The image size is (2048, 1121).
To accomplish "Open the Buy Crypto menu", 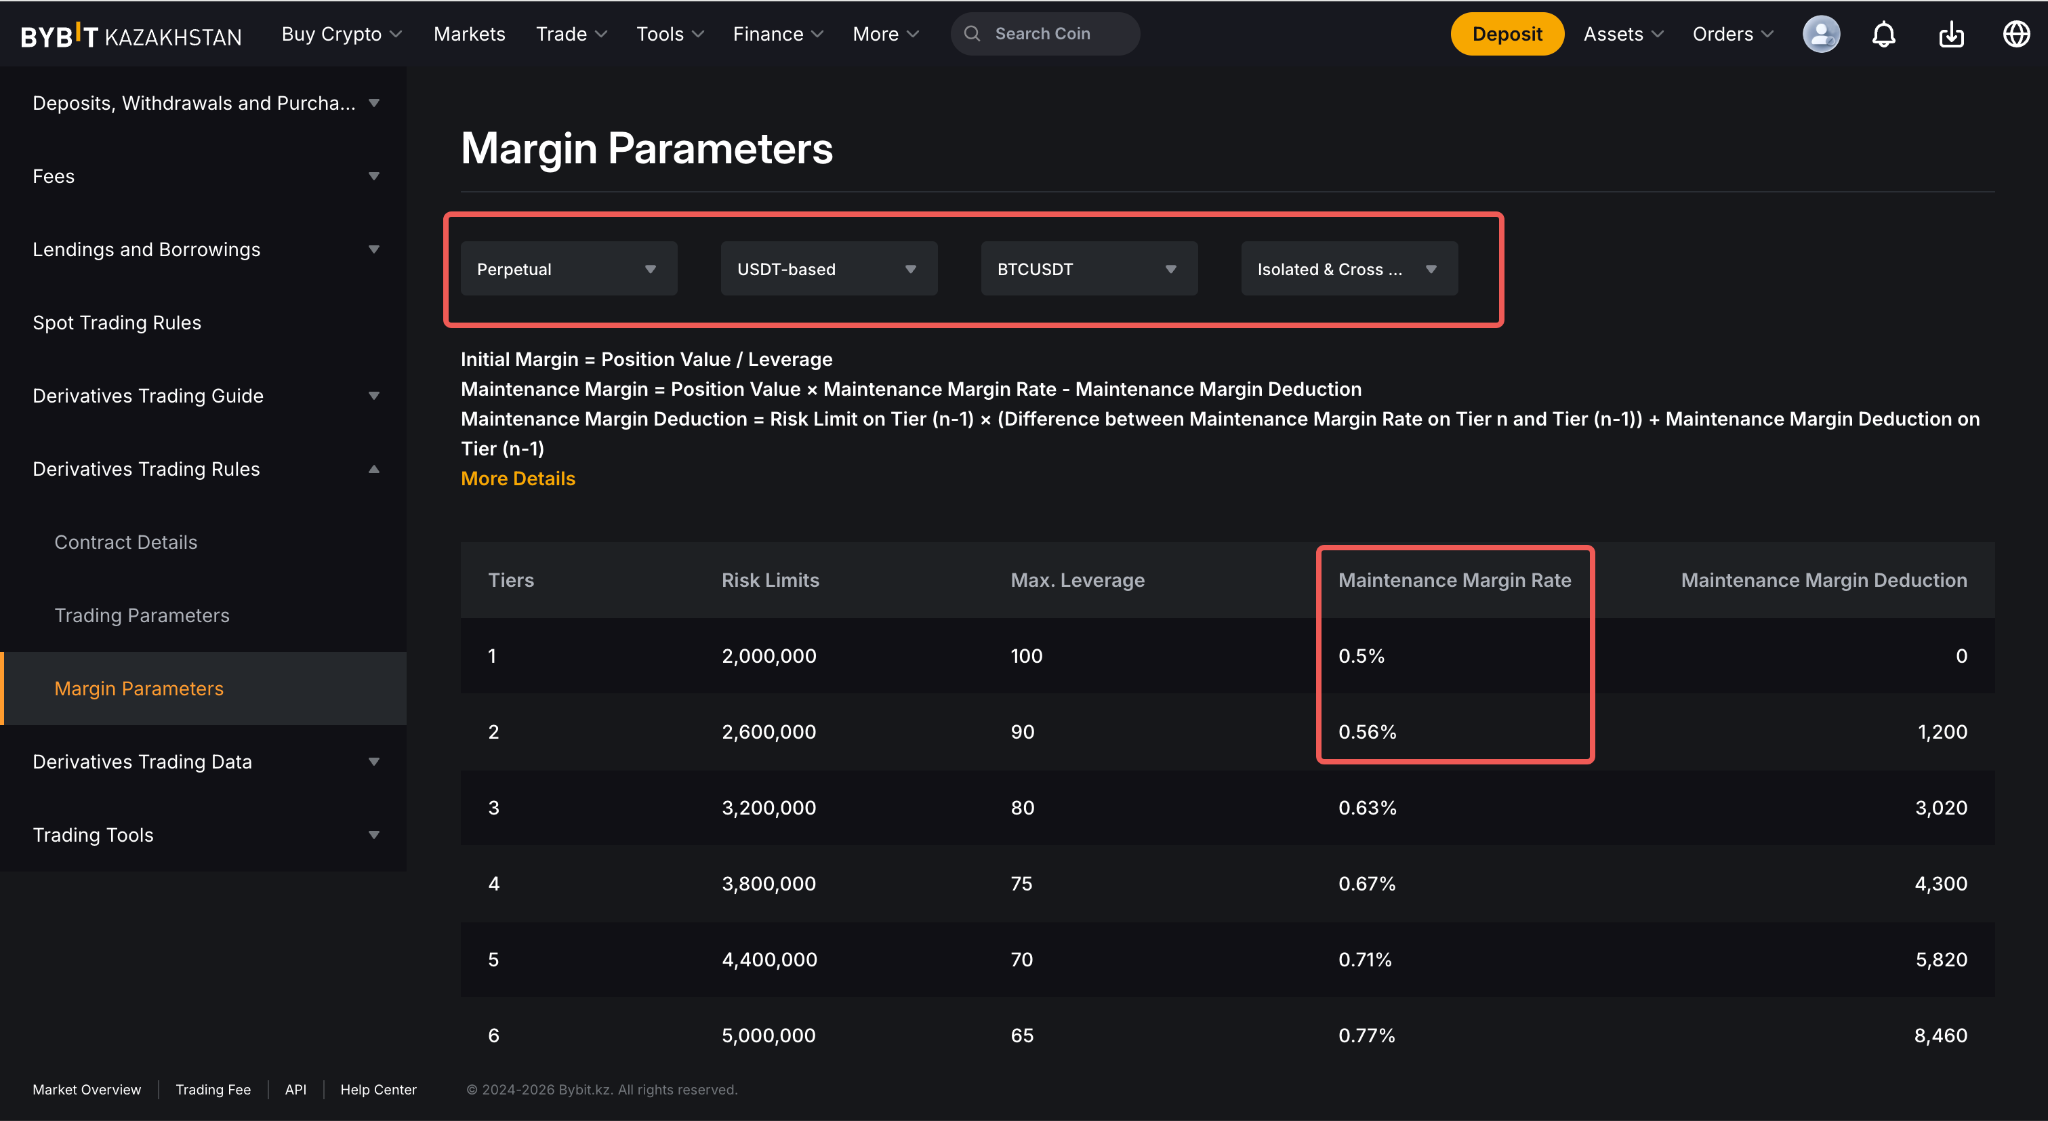I will coord(342,34).
